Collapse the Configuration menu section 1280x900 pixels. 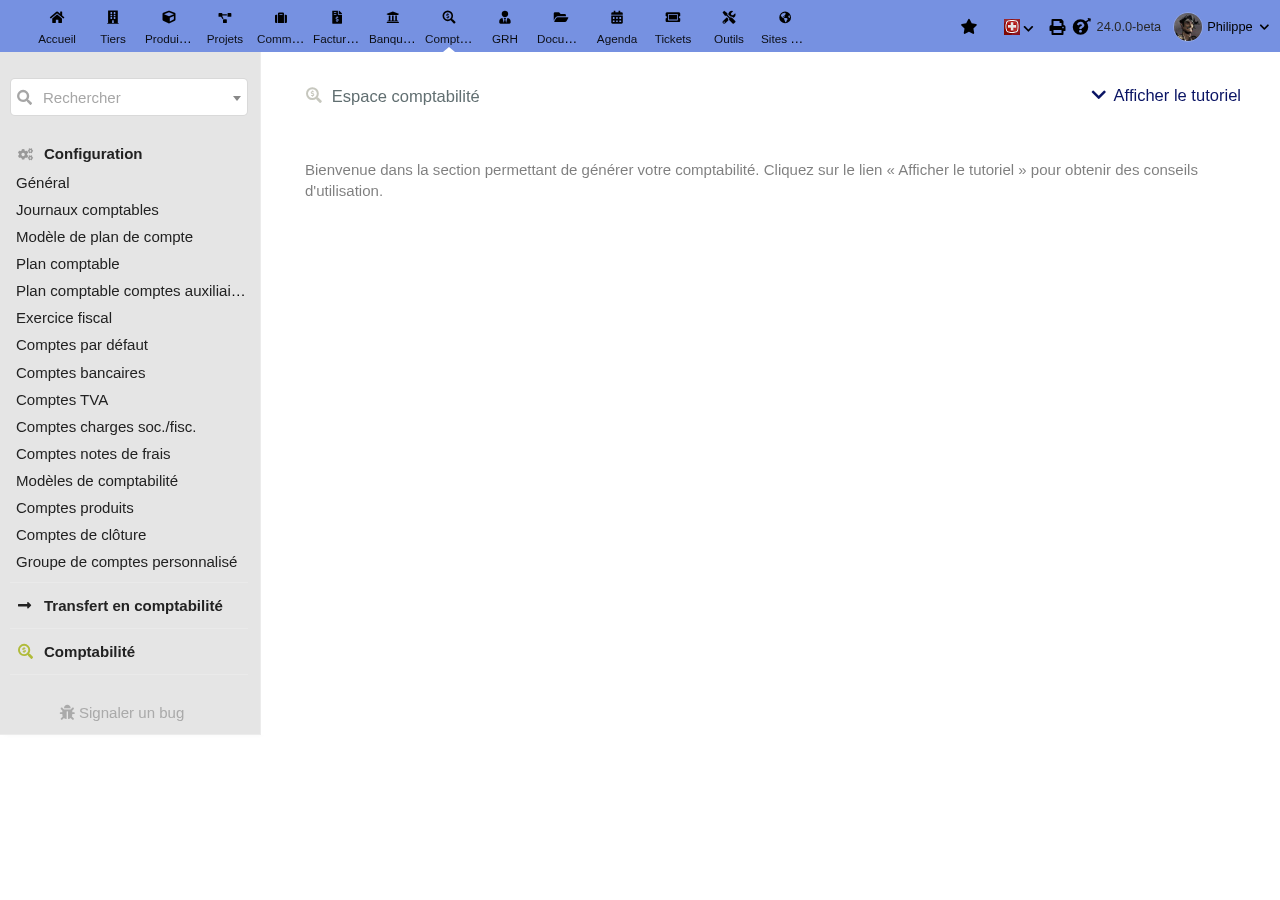coord(93,154)
